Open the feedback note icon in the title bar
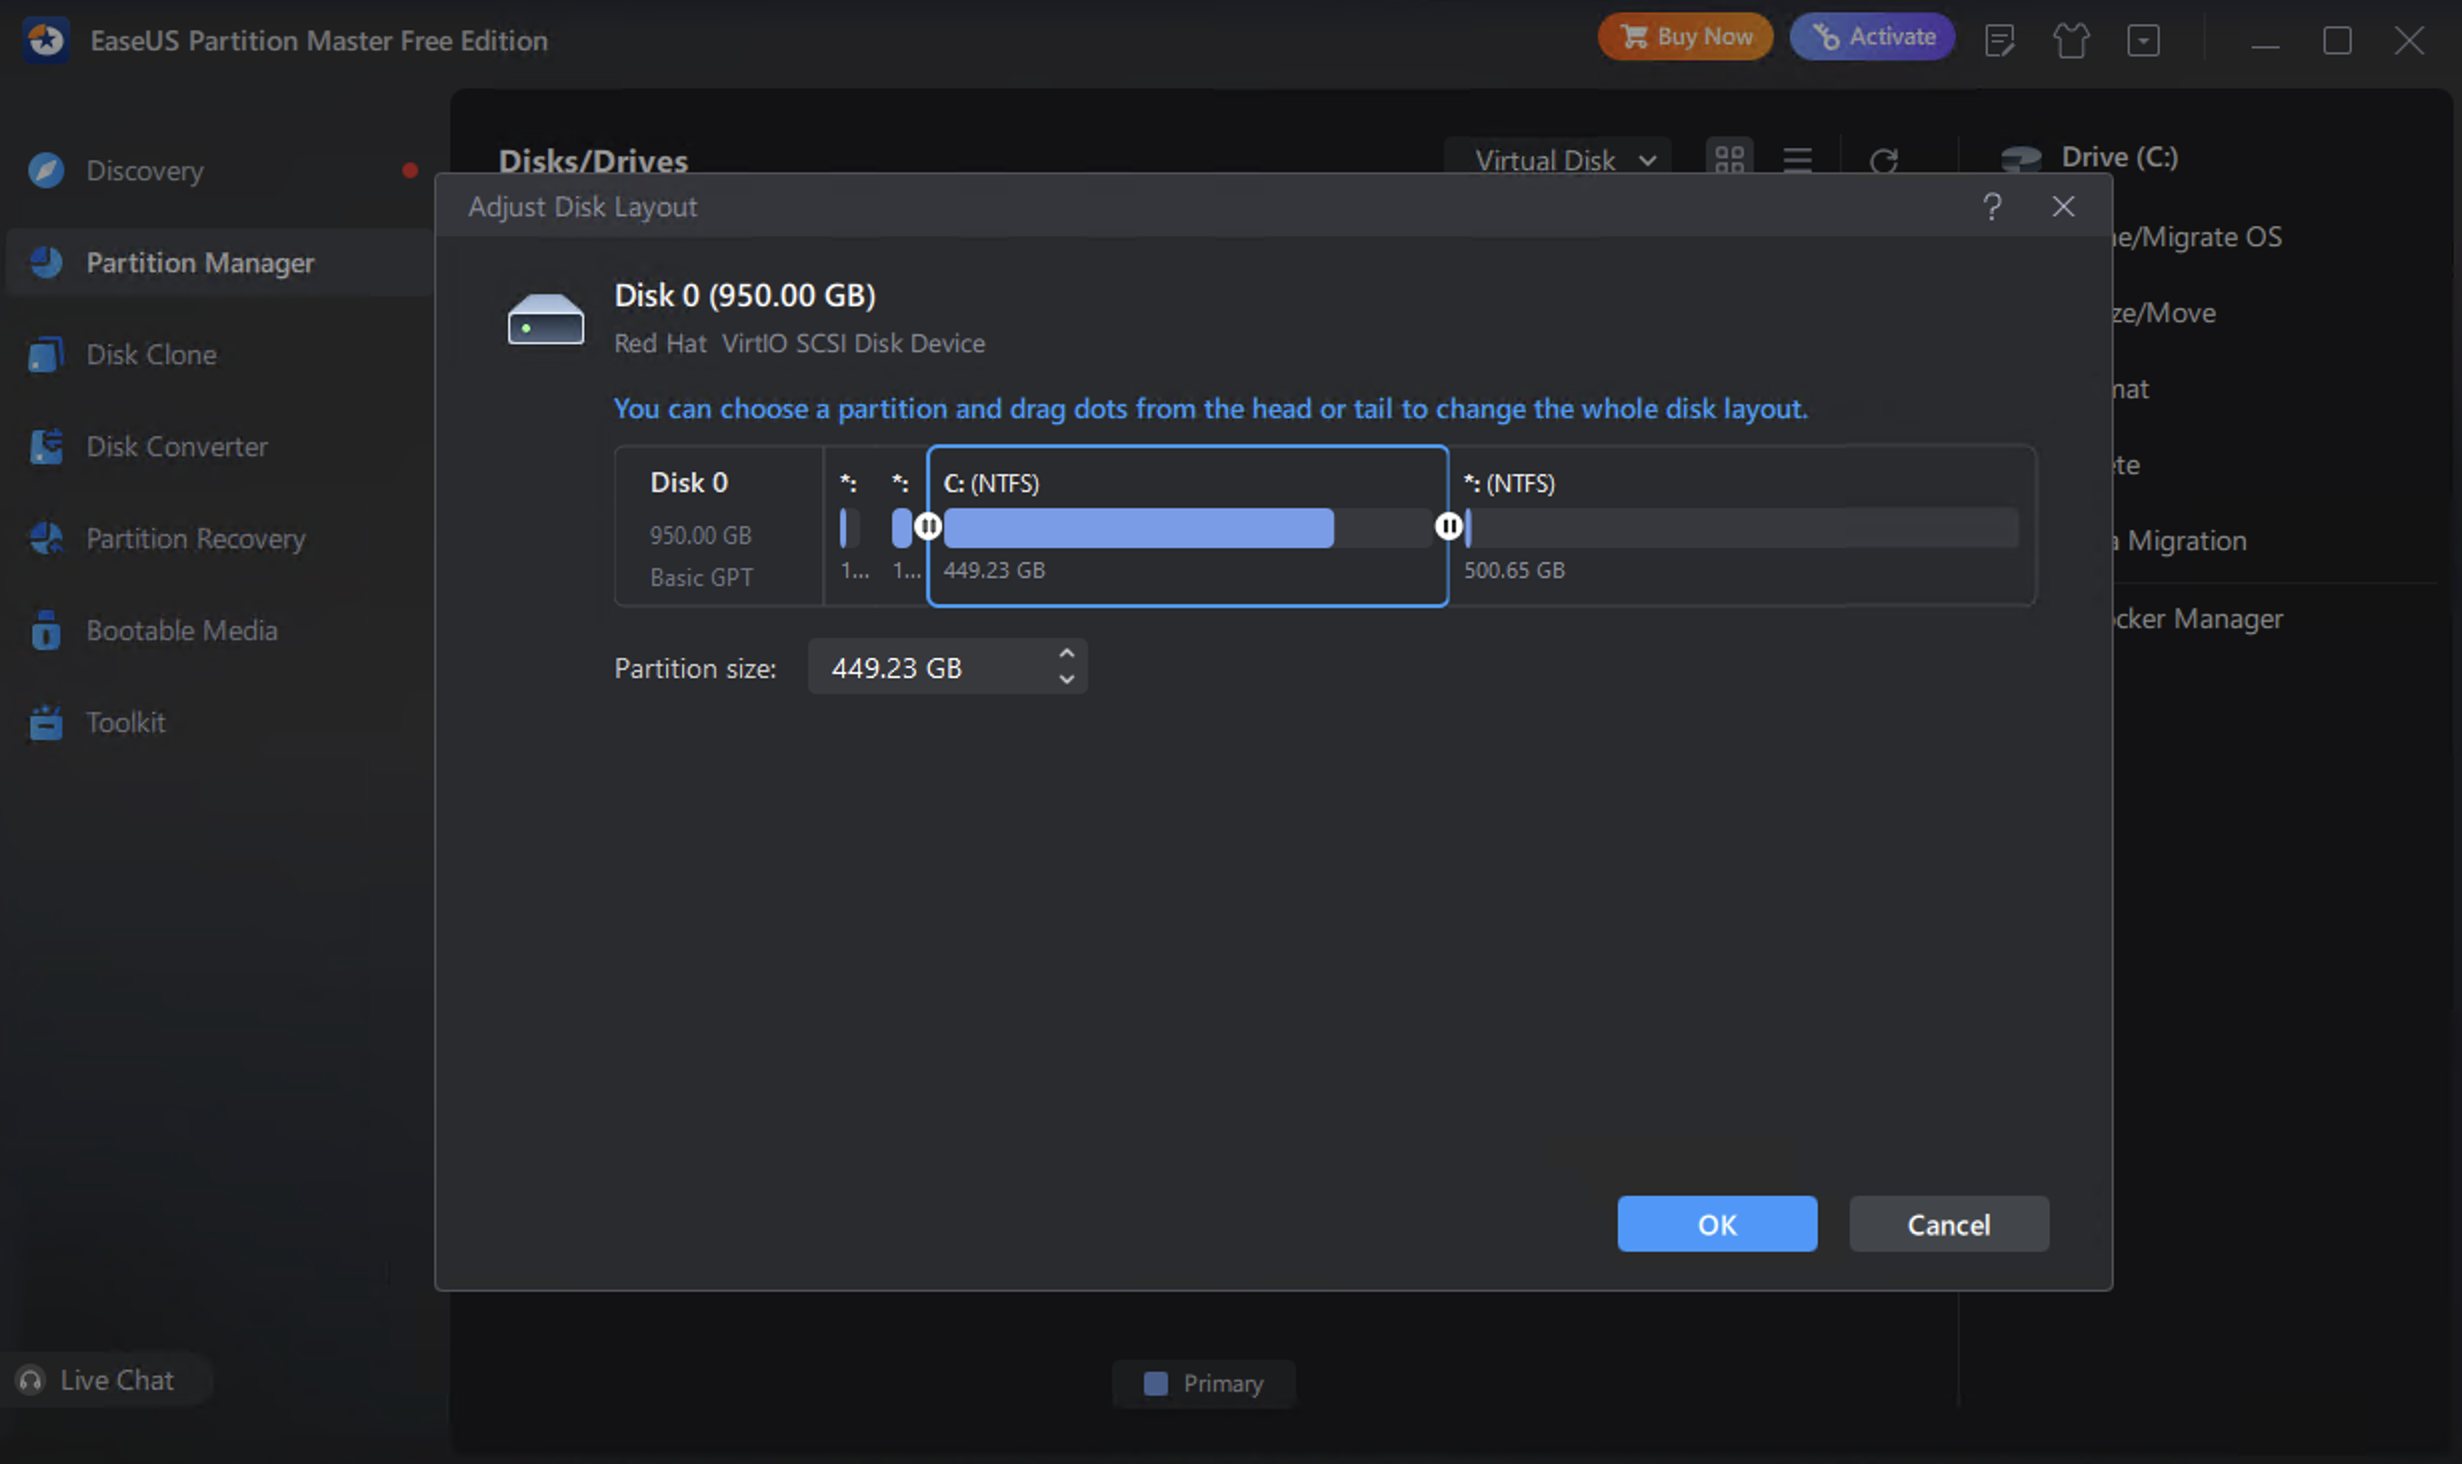The image size is (2462, 1464). tap(2000, 40)
